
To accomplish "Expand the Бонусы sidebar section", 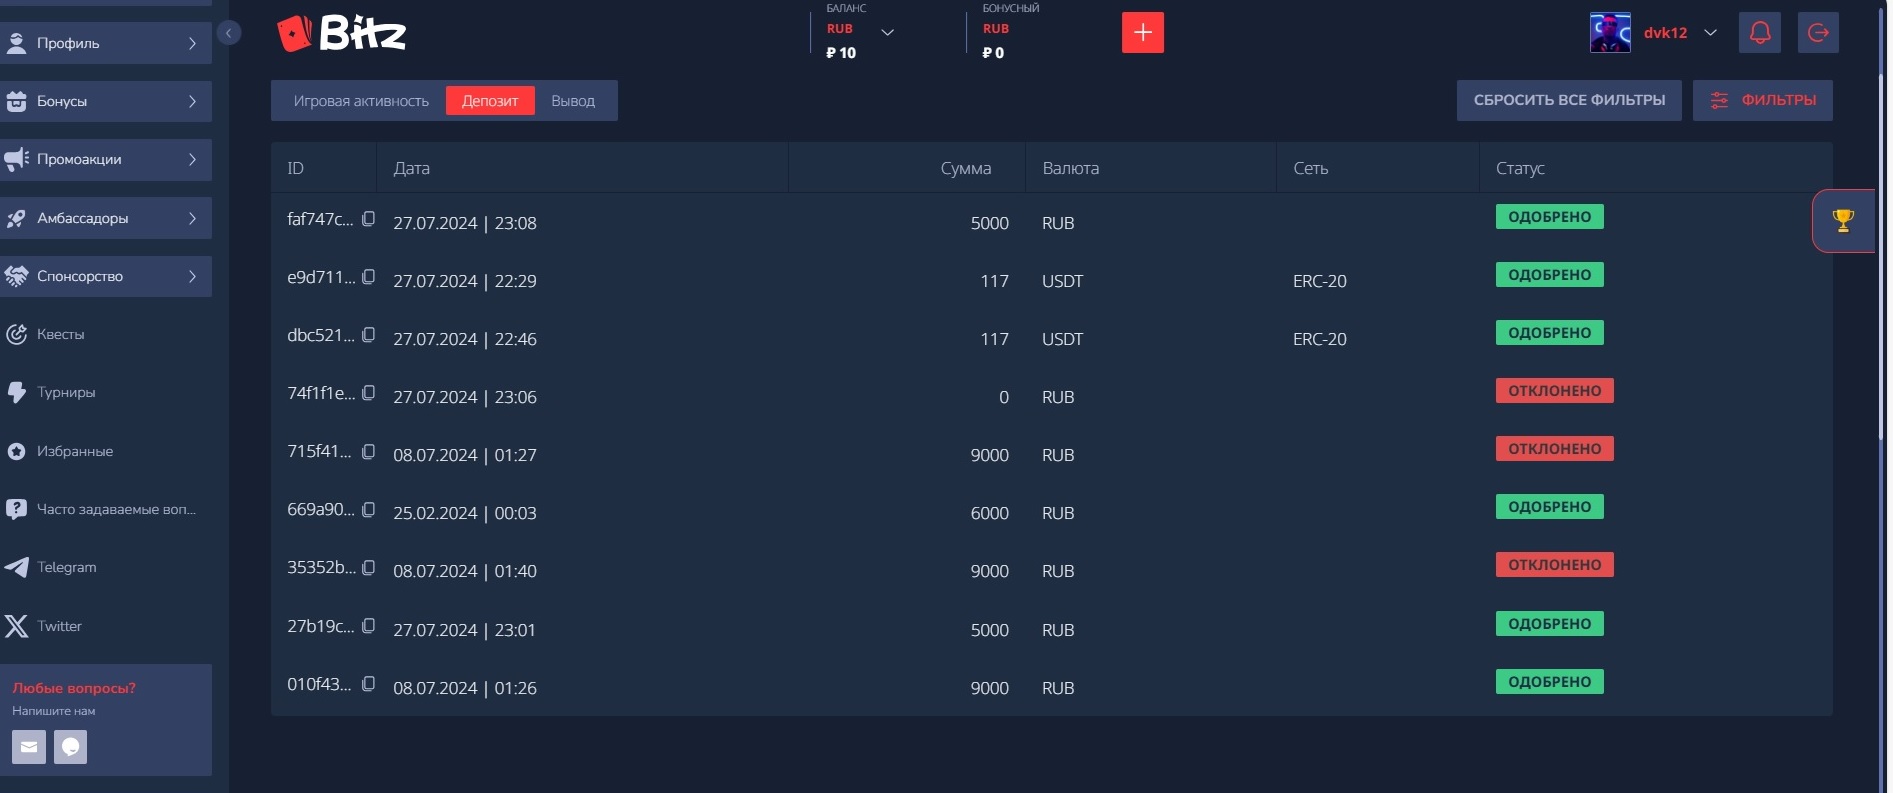I will point(105,101).
